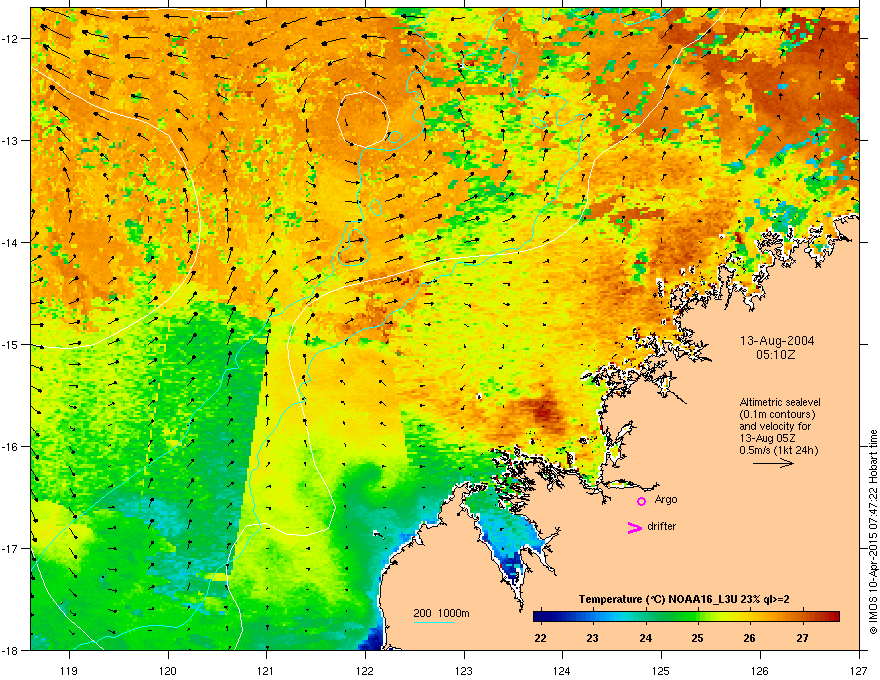Click the 'Argo' legend label
The image size is (880, 680).
pos(666,499)
